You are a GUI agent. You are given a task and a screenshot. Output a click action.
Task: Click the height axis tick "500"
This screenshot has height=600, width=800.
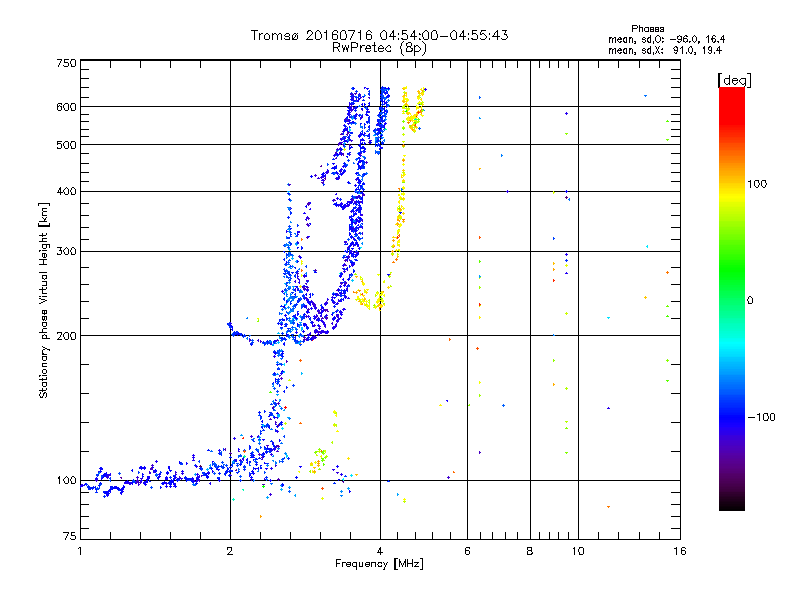coord(67,145)
